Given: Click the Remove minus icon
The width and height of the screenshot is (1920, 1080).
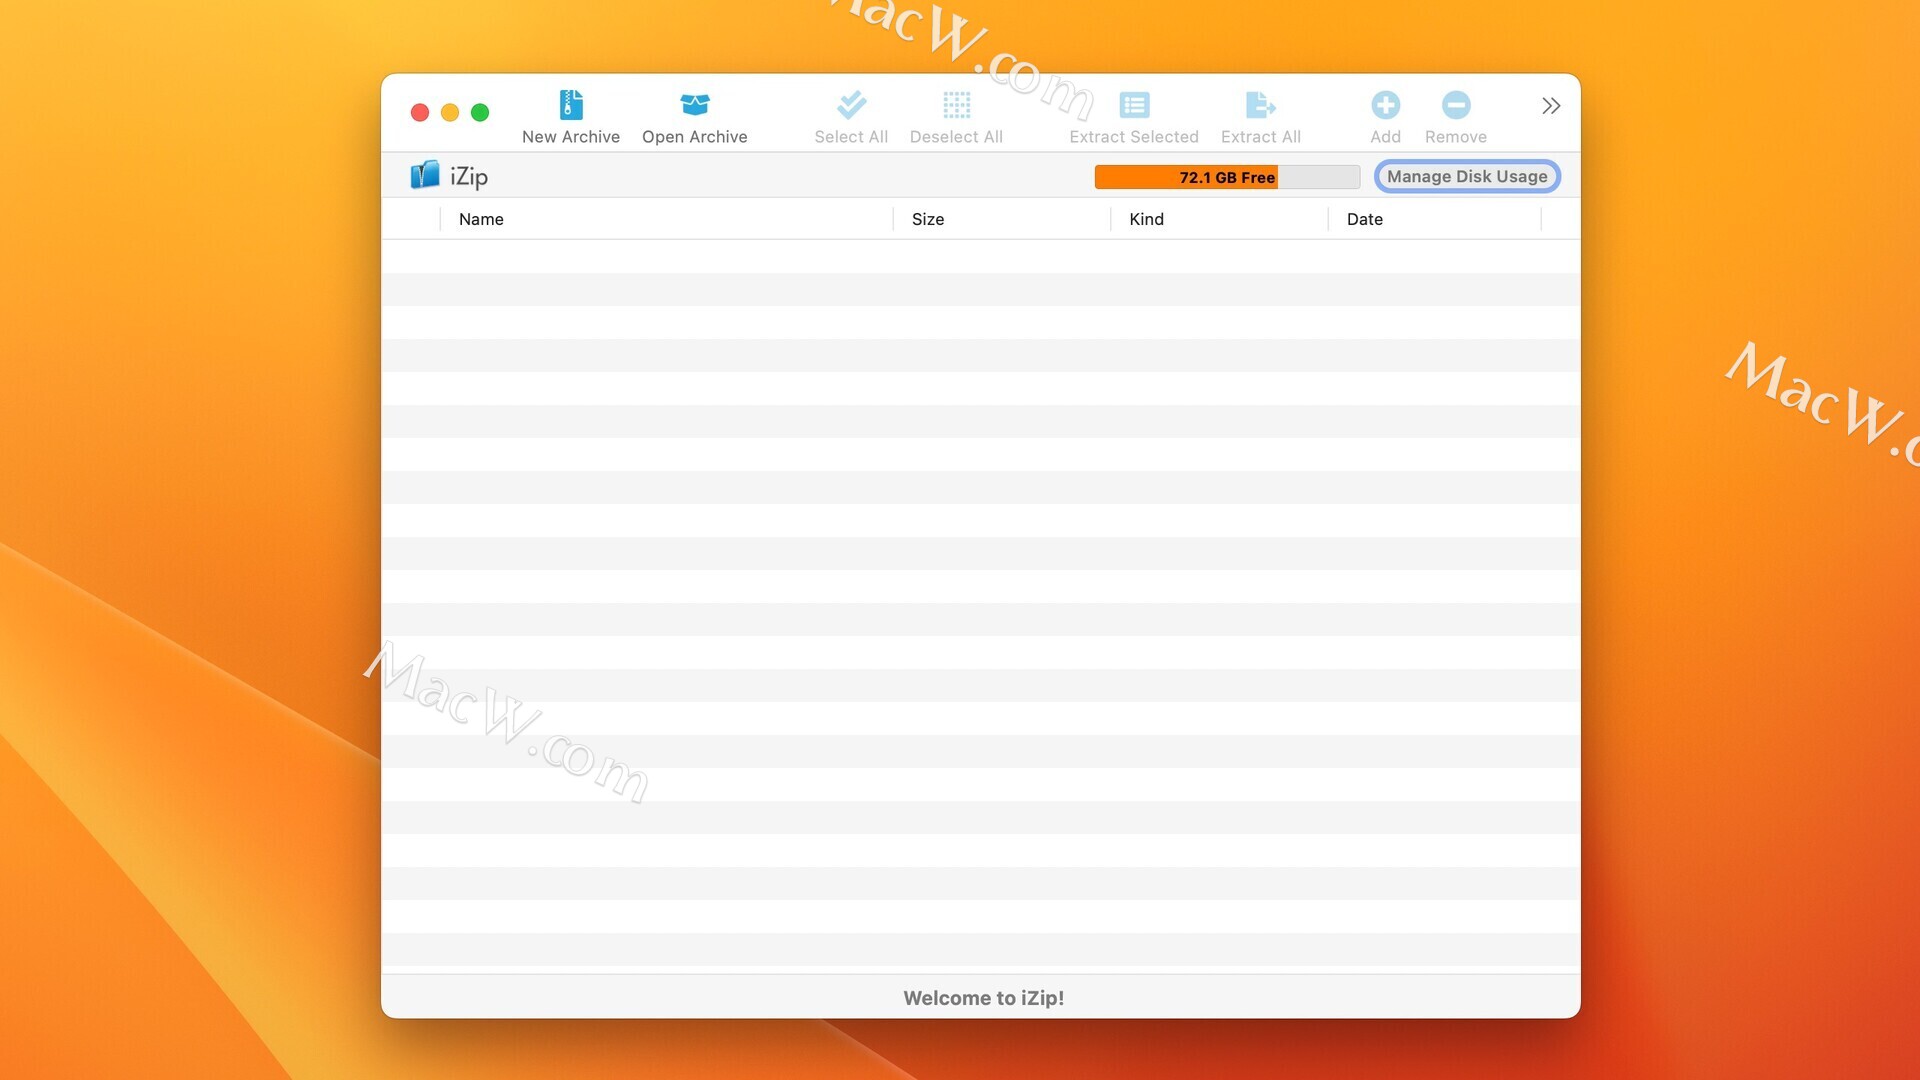Looking at the screenshot, I should coord(1455,105).
